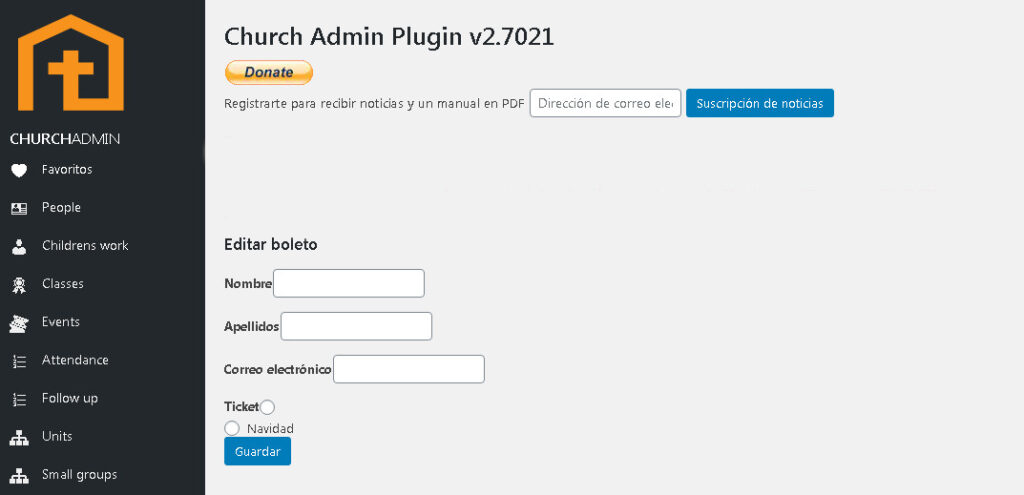Screen dimensions: 1024x495
Task: Click the Units hierarchy icon
Action: 18,437
